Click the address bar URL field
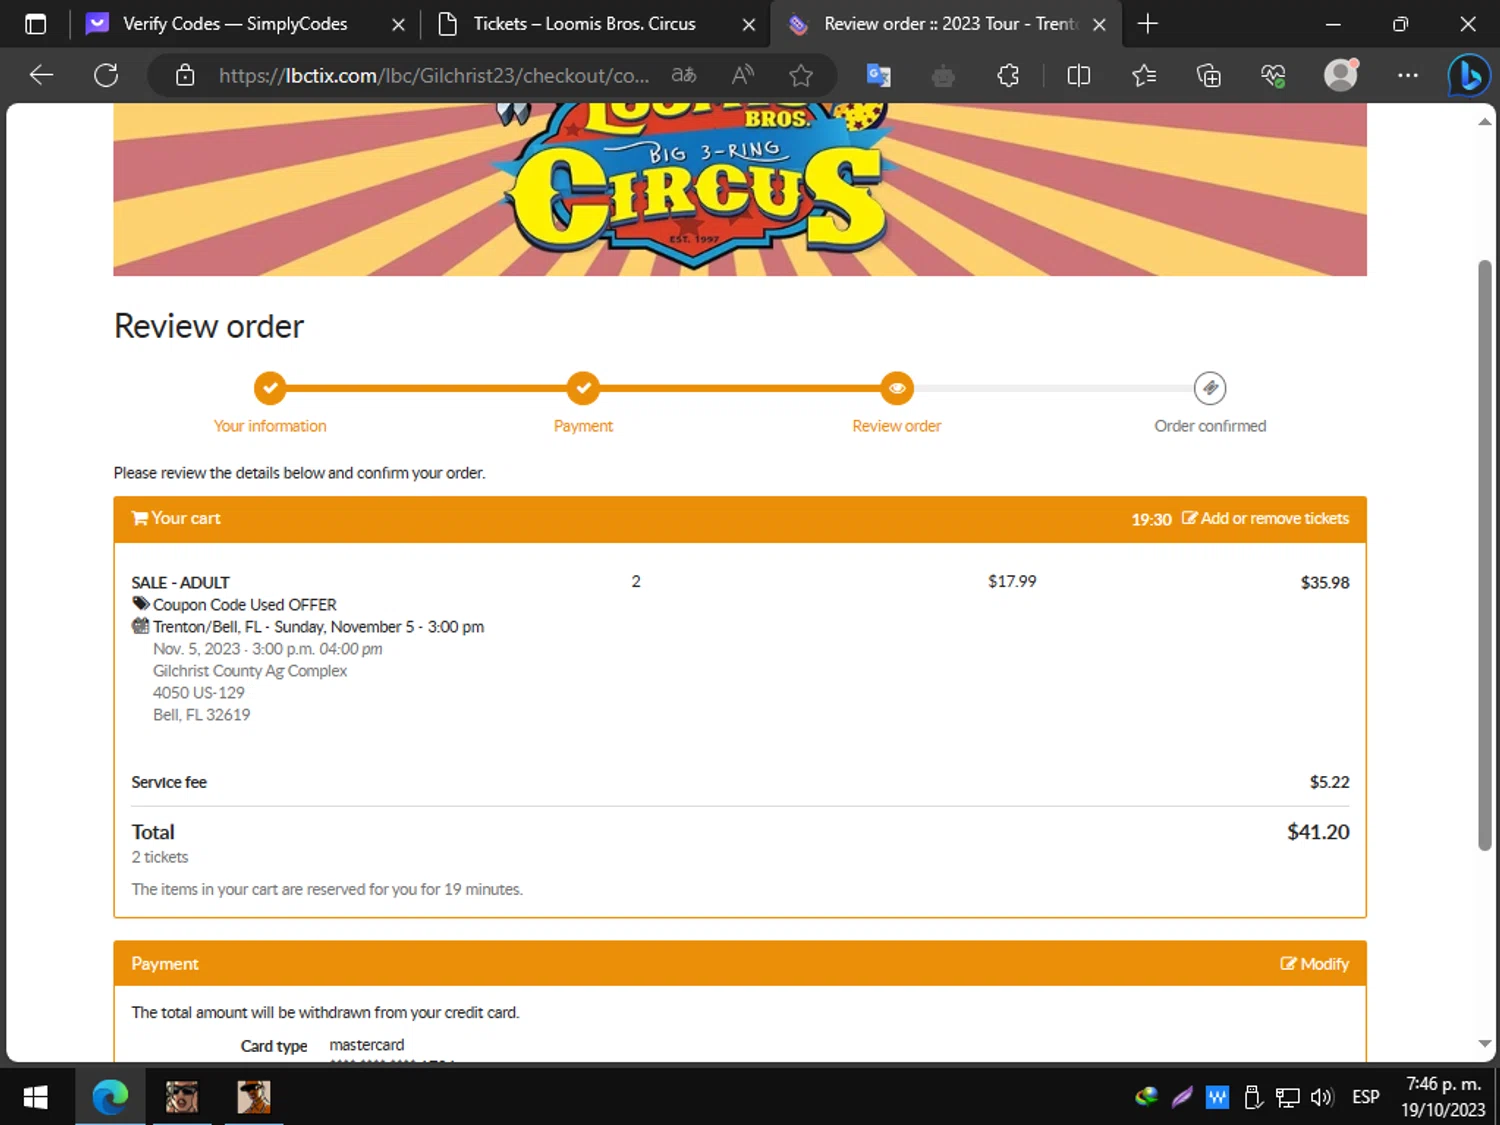This screenshot has width=1500, height=1125. [x=434, y=75]
